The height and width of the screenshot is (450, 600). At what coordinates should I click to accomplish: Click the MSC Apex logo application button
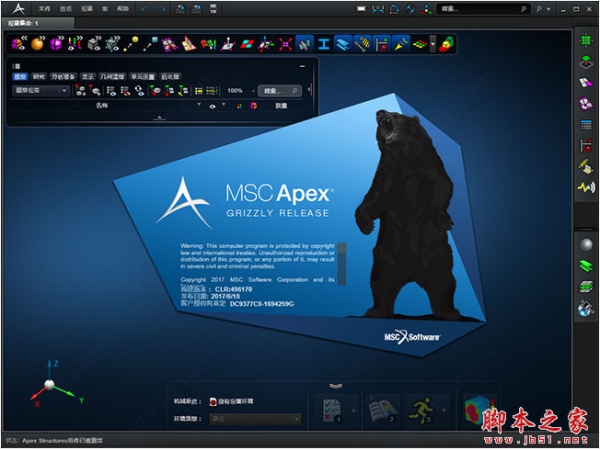point(16,8)
